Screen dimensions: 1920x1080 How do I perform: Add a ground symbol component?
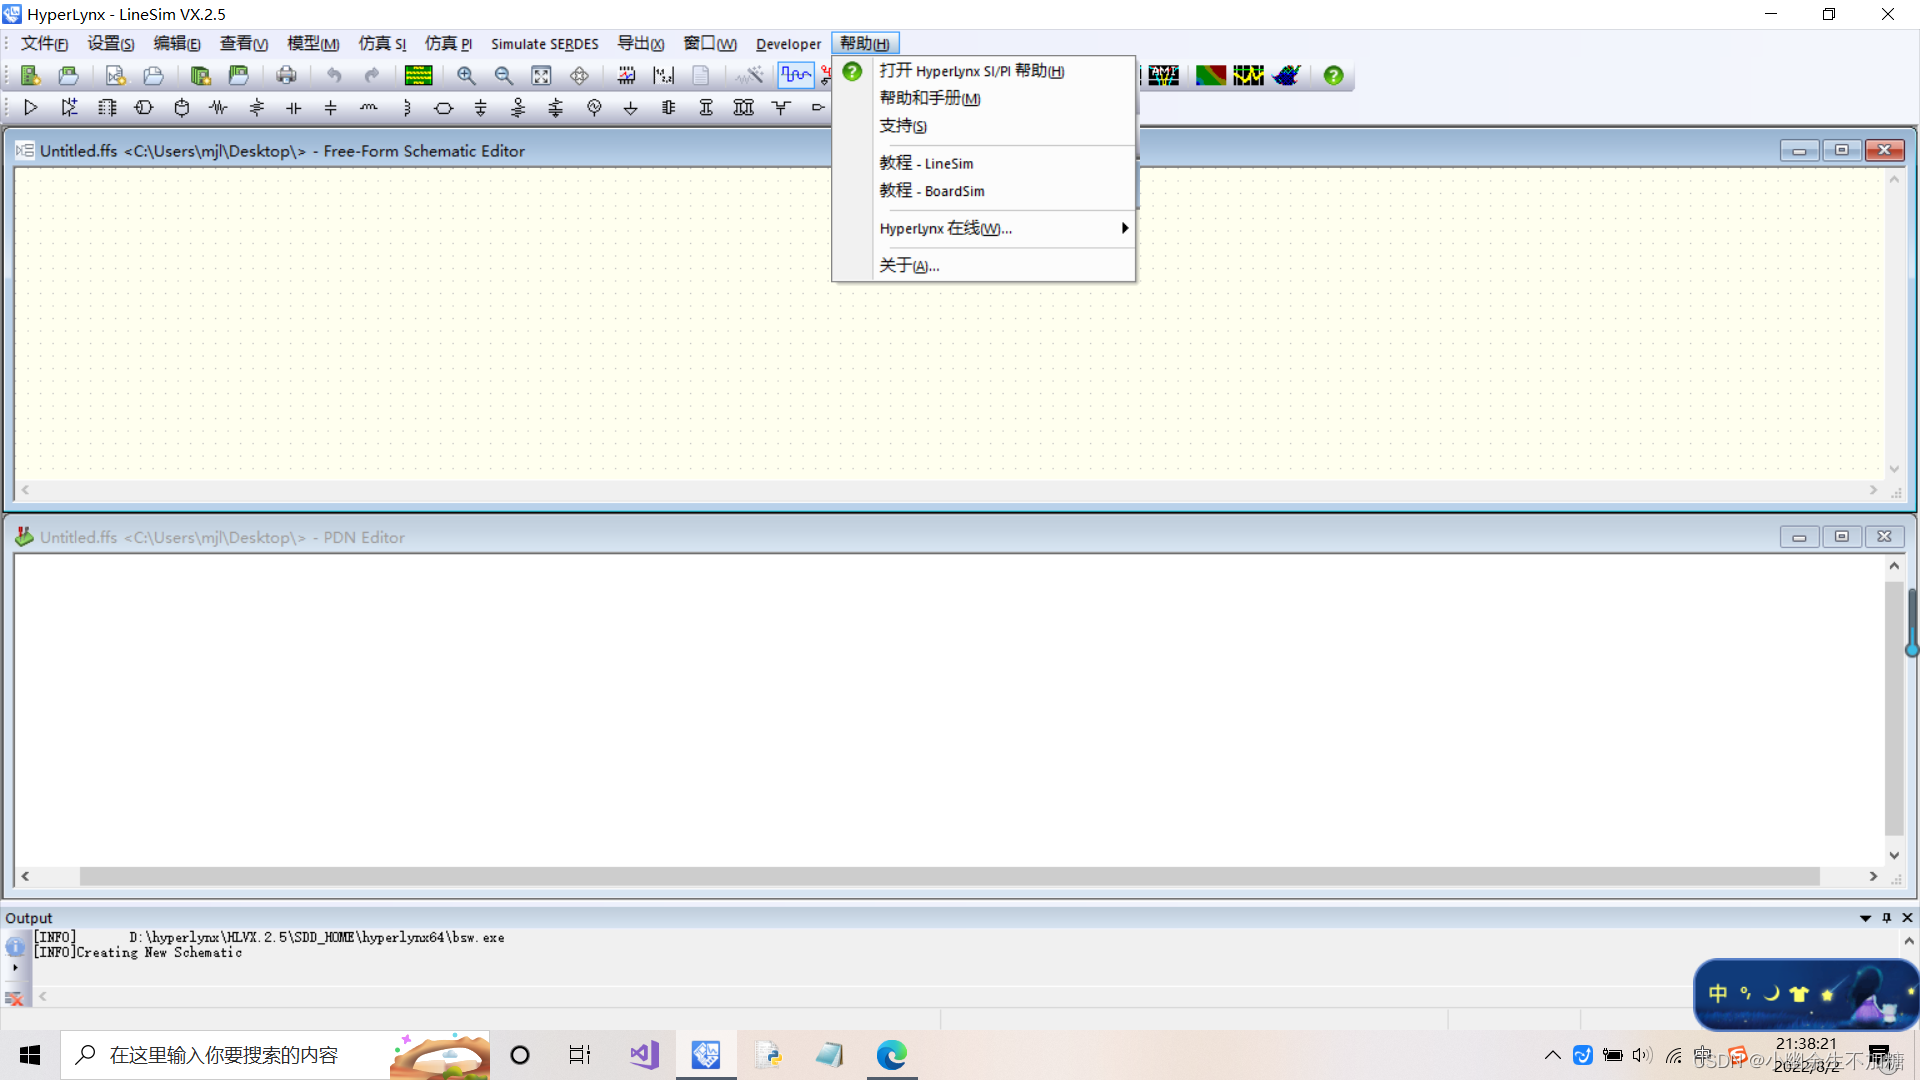[x=631, y=108]
